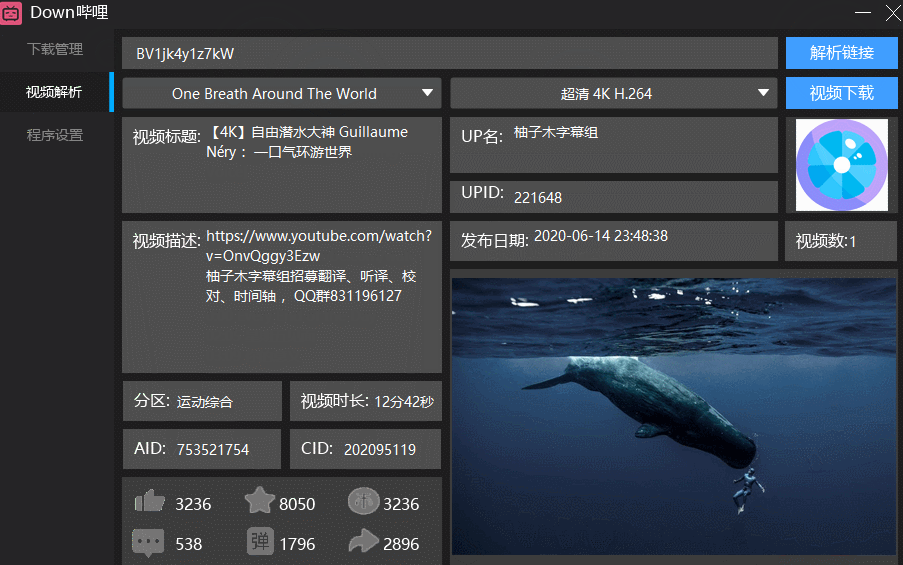
Task: Click the star favorites icon
Action: point(260,502)
